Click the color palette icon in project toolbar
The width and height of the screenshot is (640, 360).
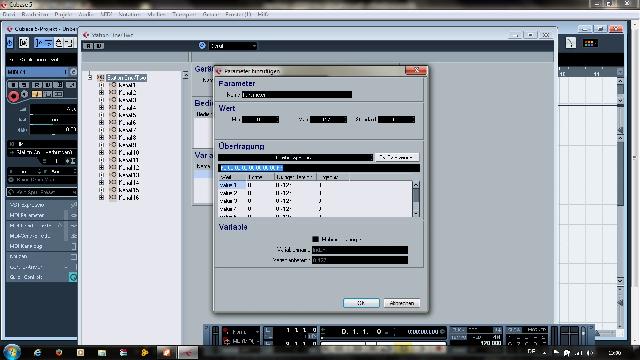click(x=589, y=43)
